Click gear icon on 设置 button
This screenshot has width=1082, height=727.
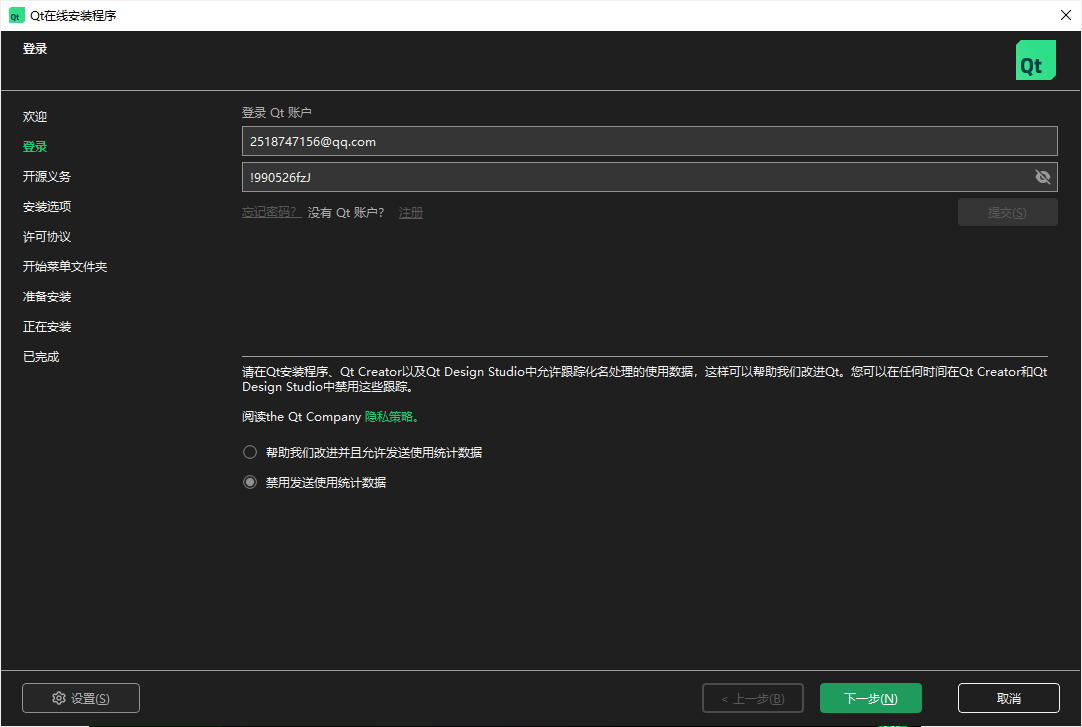(x=59, y=698)
